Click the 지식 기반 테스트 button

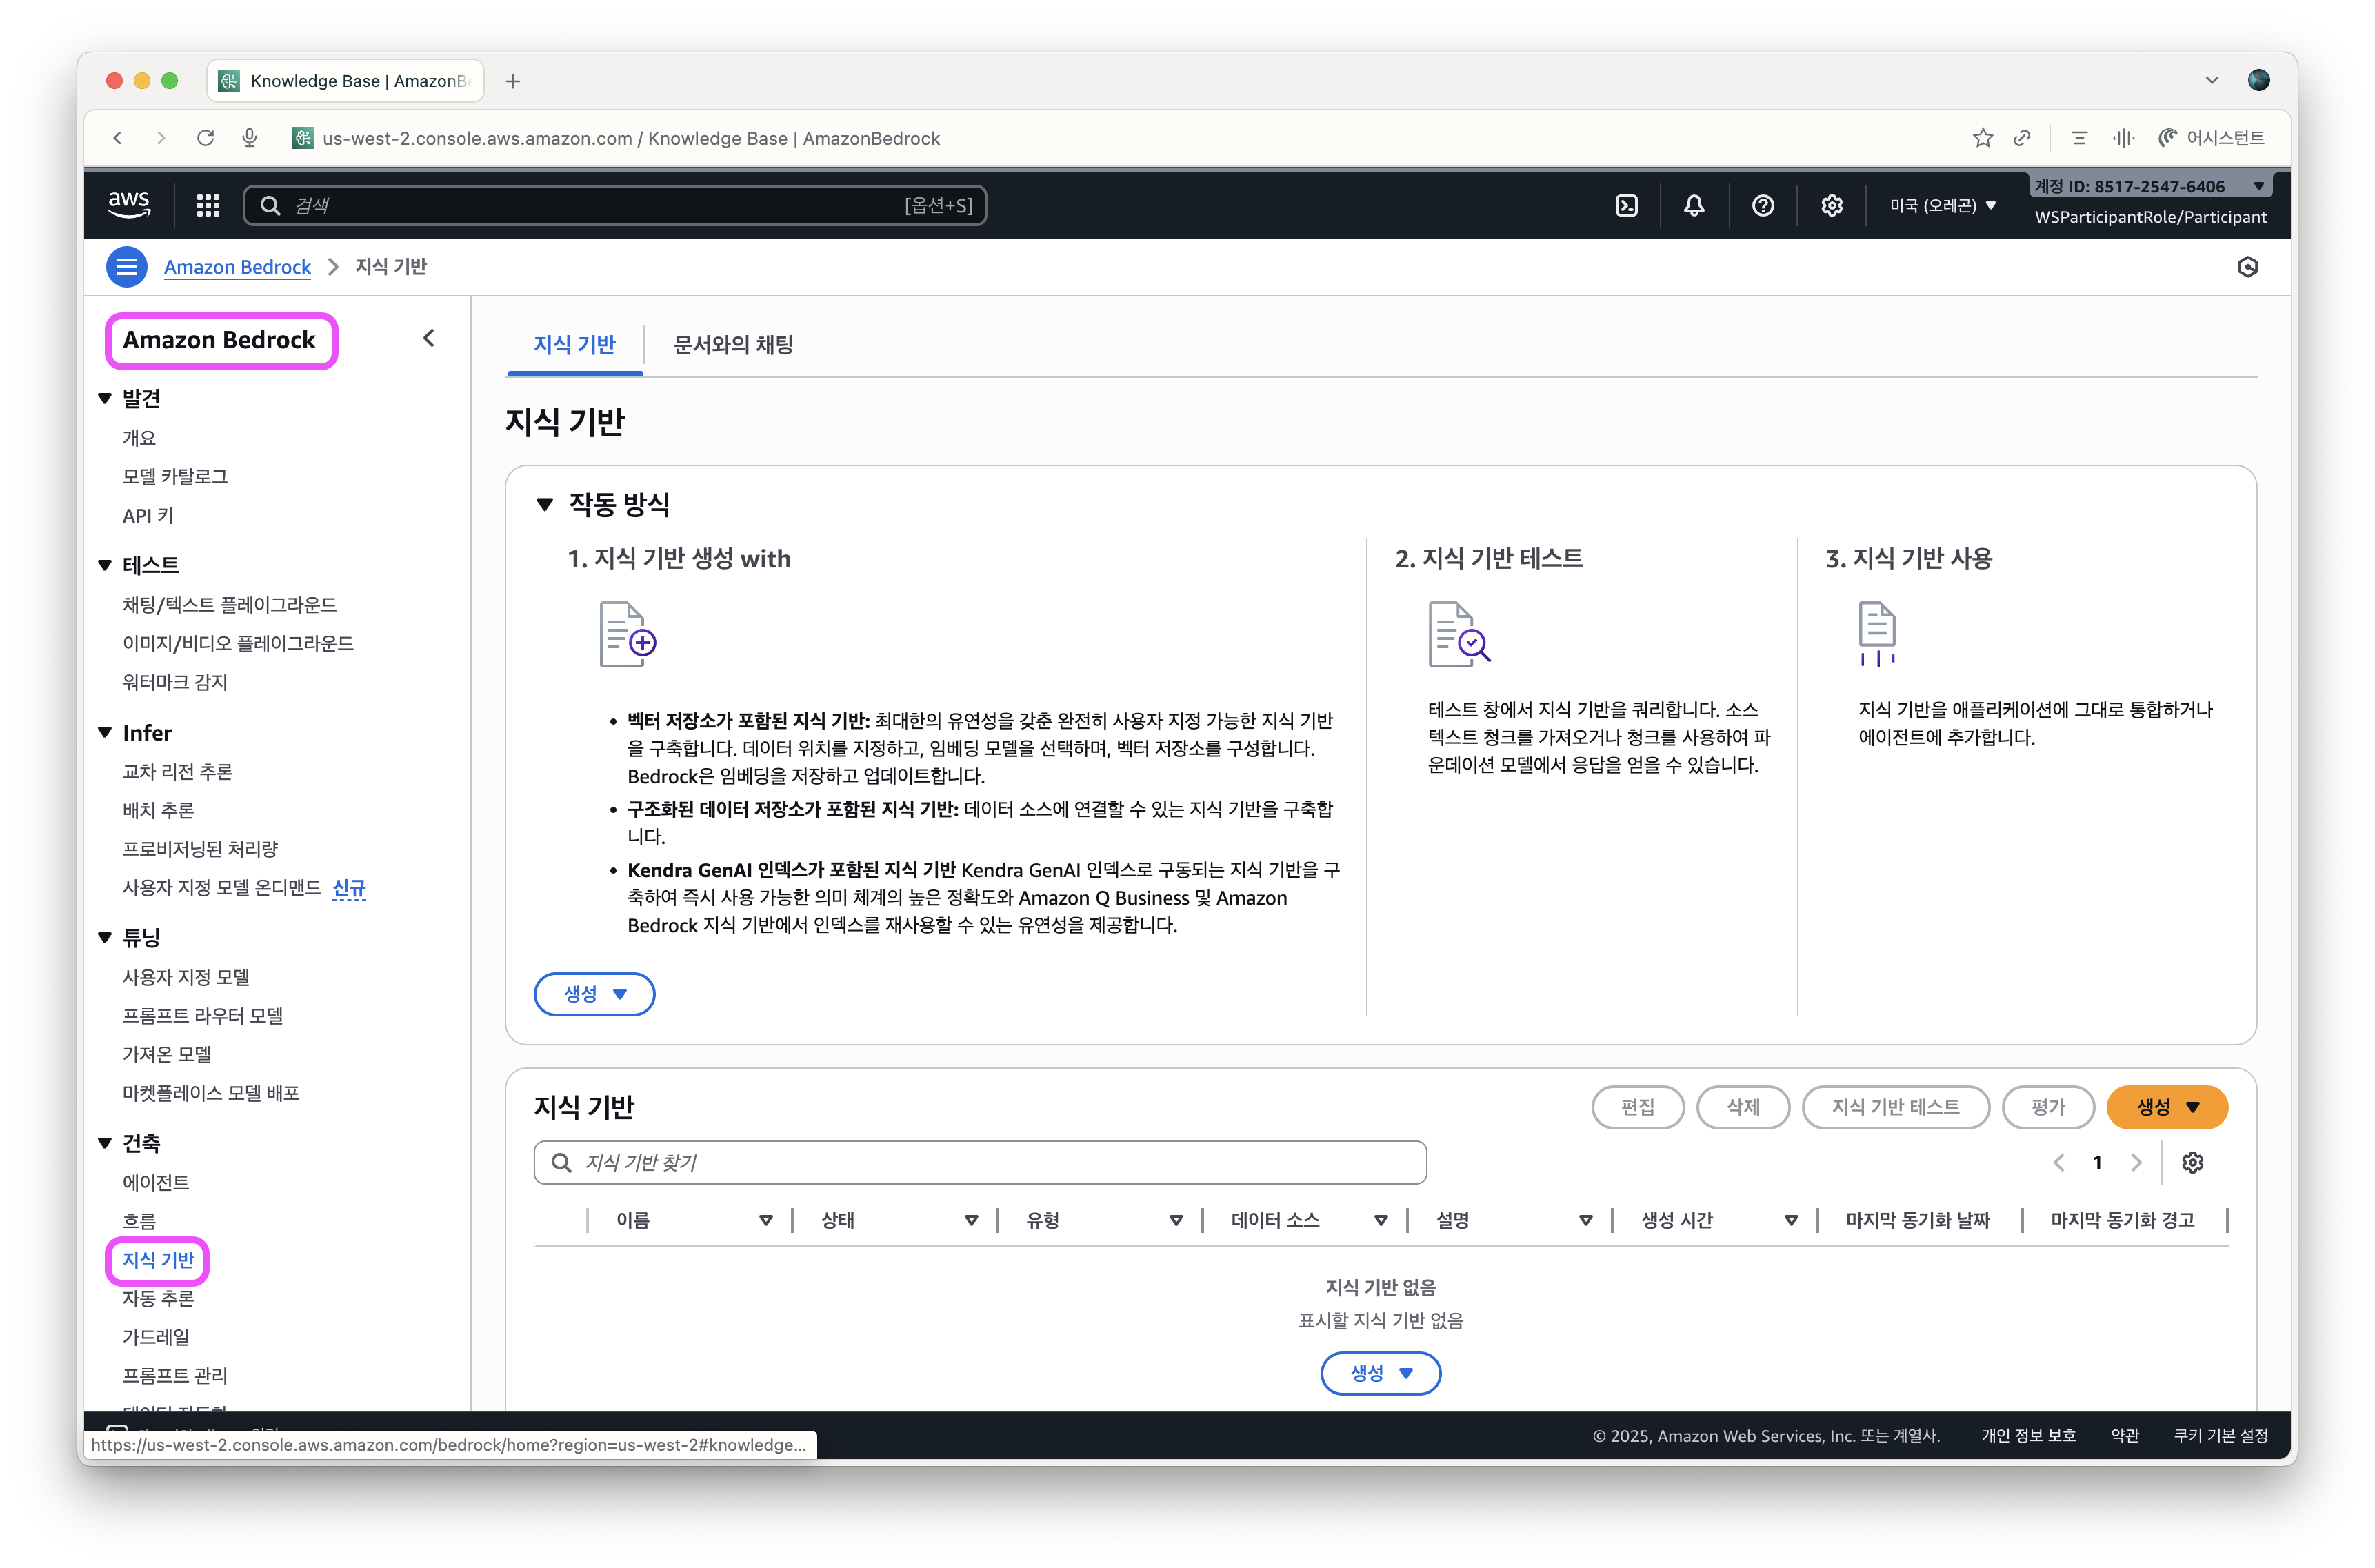1895,1107
